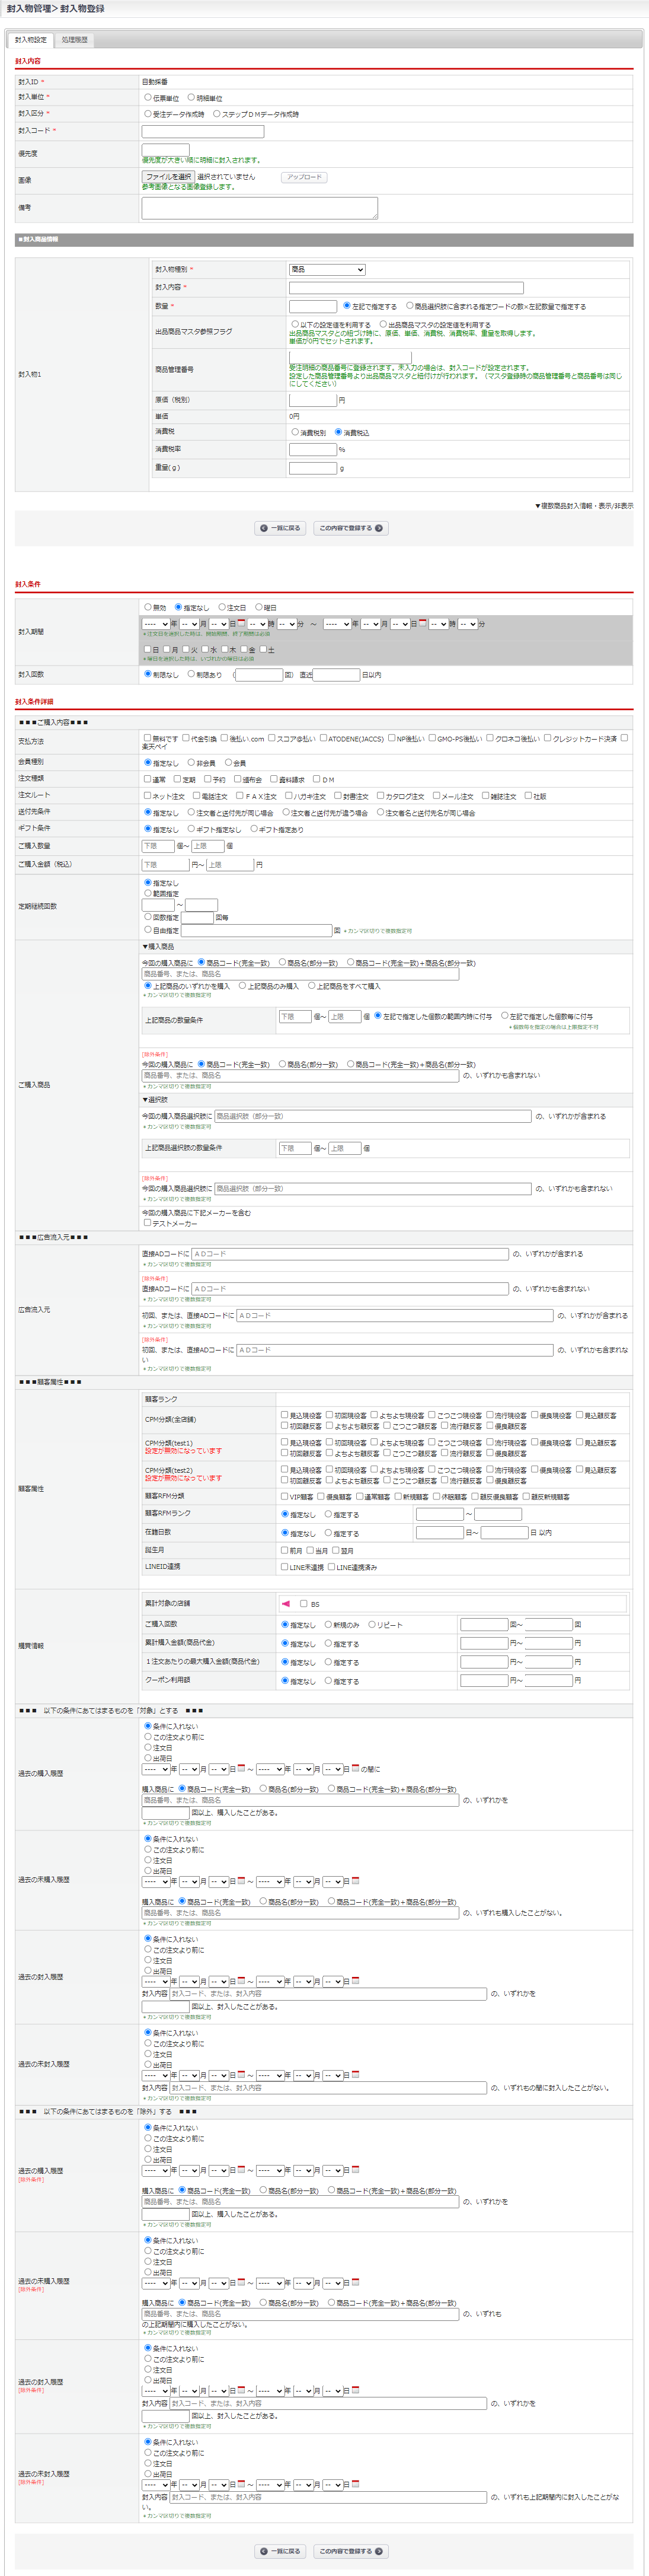
Task: Switch to the 封入物設定 tab
Action: click(30, 40)
